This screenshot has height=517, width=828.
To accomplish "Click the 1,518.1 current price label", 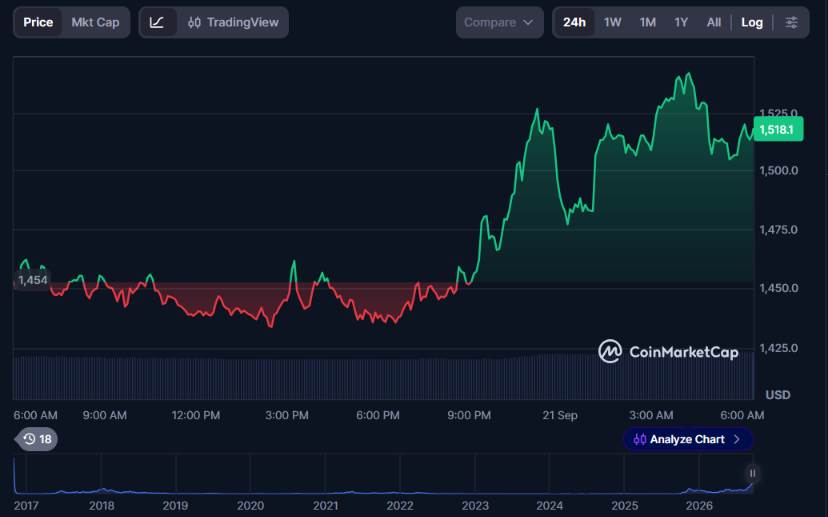I will point(778,129).
